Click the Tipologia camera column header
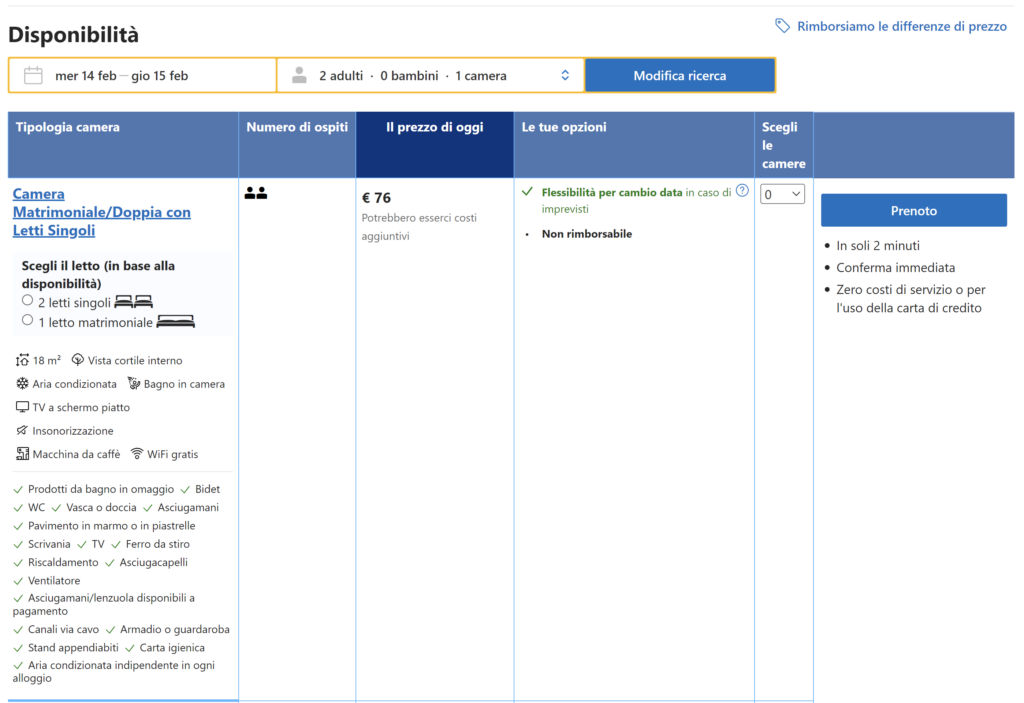1024x703 pixels. [67, 127]
